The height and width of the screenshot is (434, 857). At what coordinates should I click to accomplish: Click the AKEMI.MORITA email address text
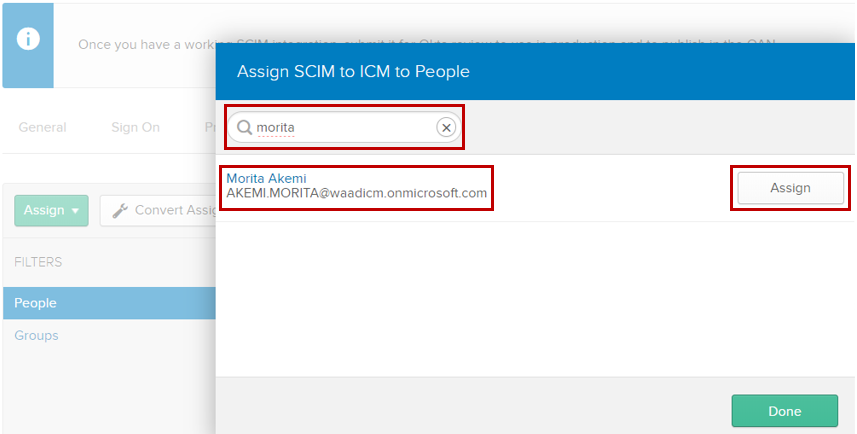pos(356,193)
